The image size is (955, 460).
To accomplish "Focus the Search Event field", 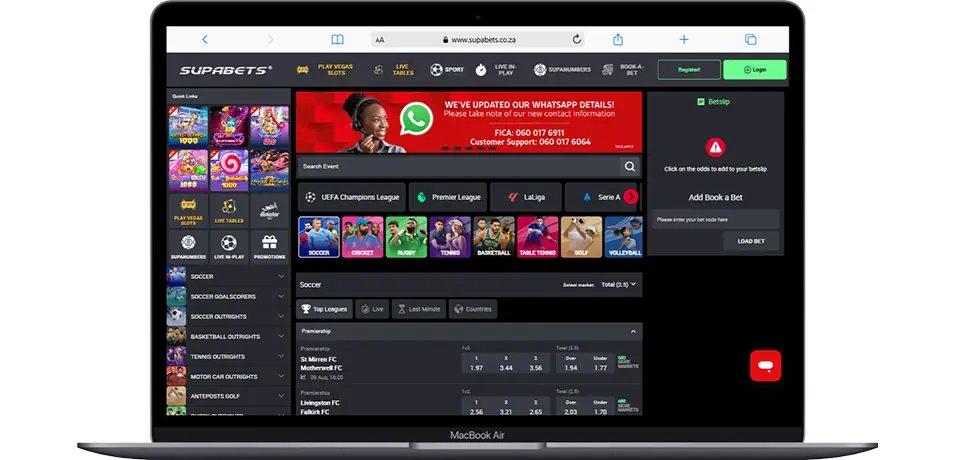I will coord(459,166).
